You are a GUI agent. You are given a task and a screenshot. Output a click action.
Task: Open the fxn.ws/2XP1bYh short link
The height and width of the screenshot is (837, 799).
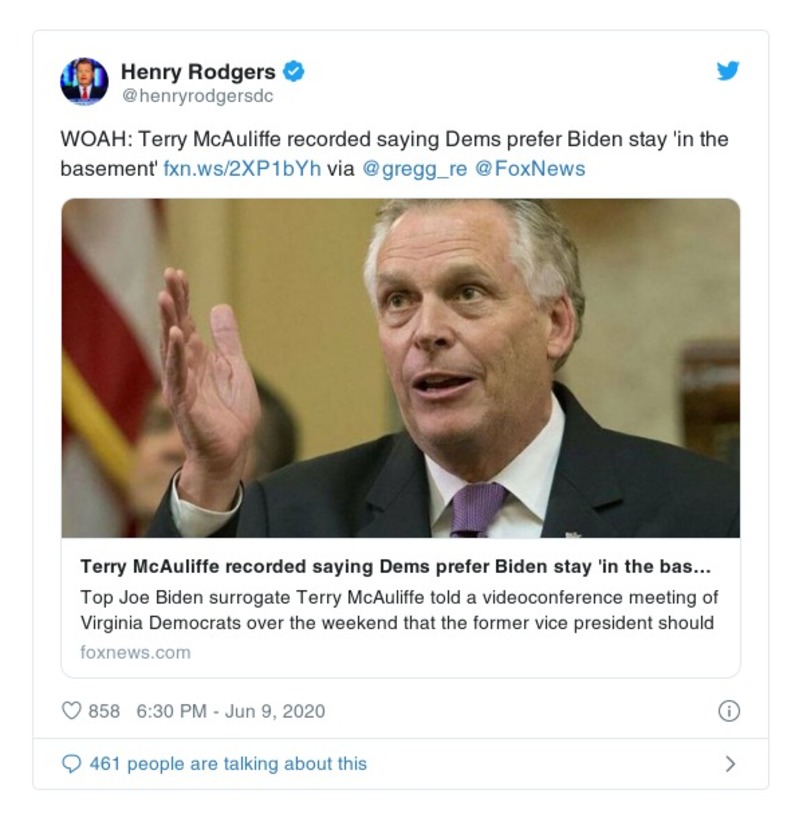[x=242, y=168]
